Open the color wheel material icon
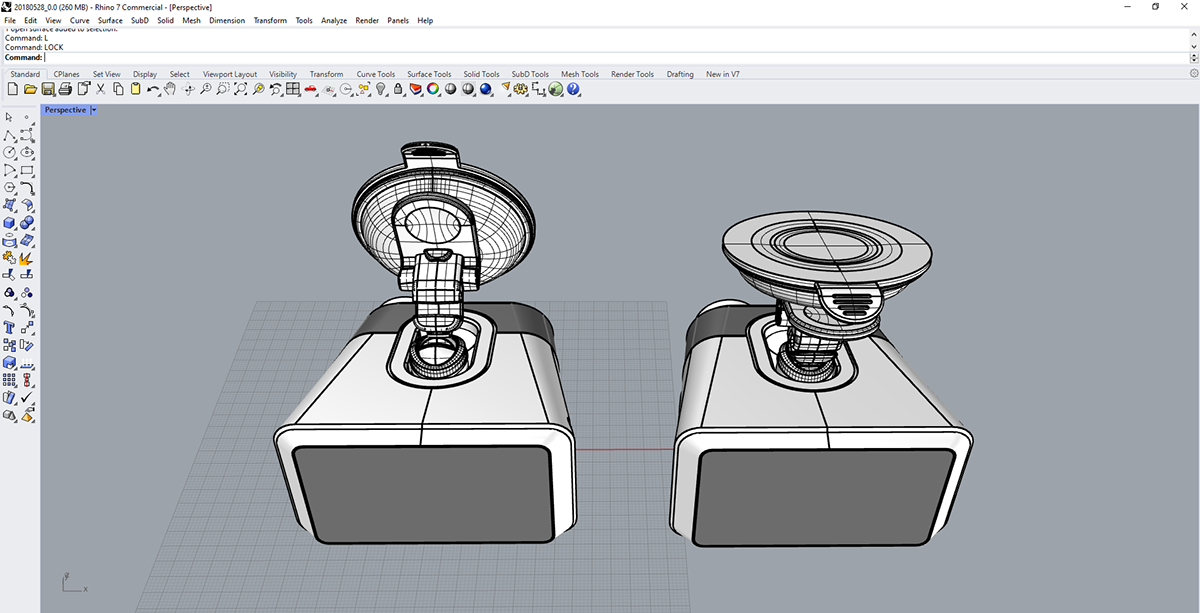This screenshot has width=1200, height=613. click(x=433, y=90)
